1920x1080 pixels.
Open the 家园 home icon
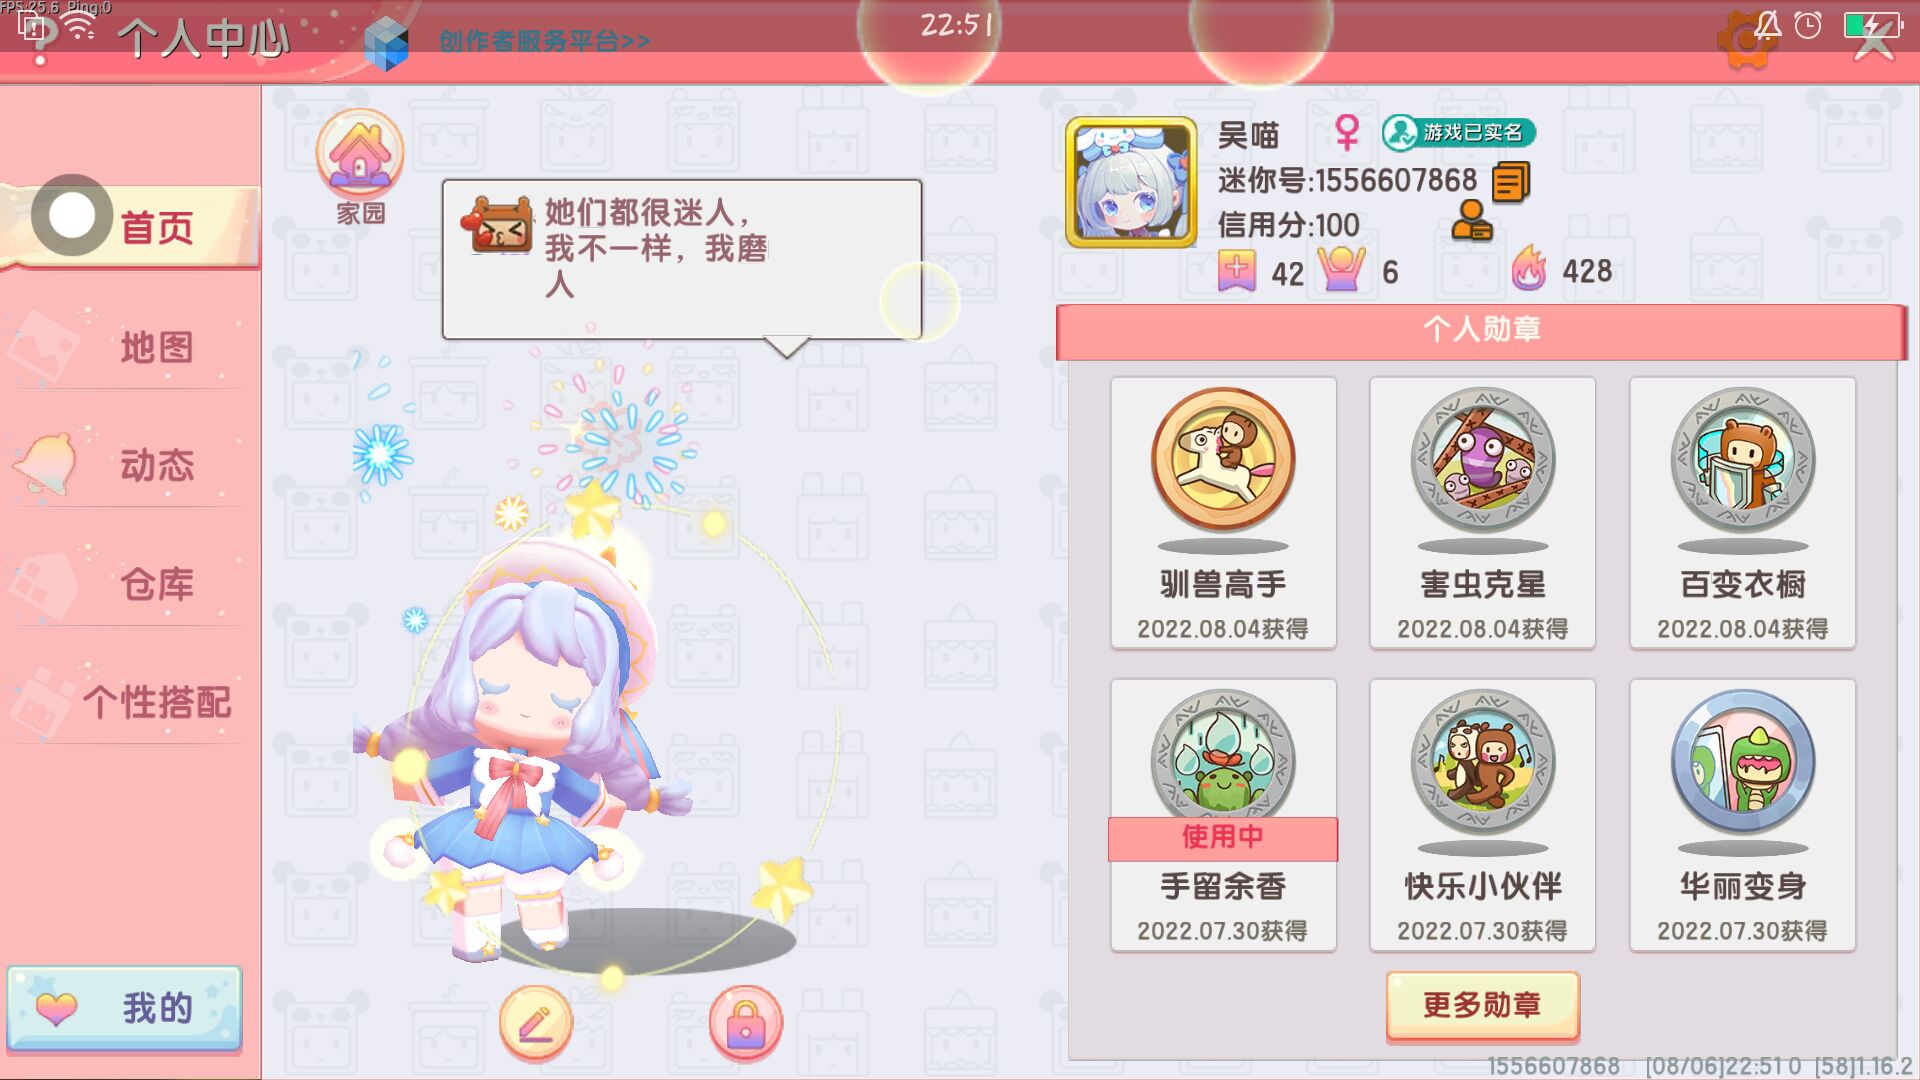[360, 167]
